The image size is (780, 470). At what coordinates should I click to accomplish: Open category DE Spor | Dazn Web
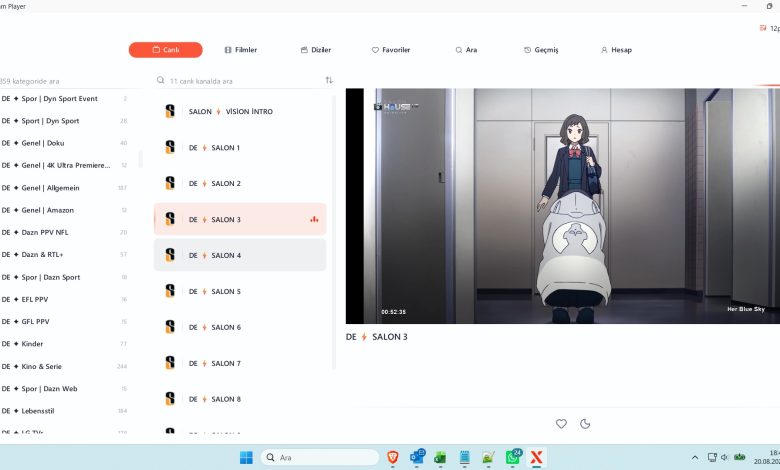click(x=65, y=389)
